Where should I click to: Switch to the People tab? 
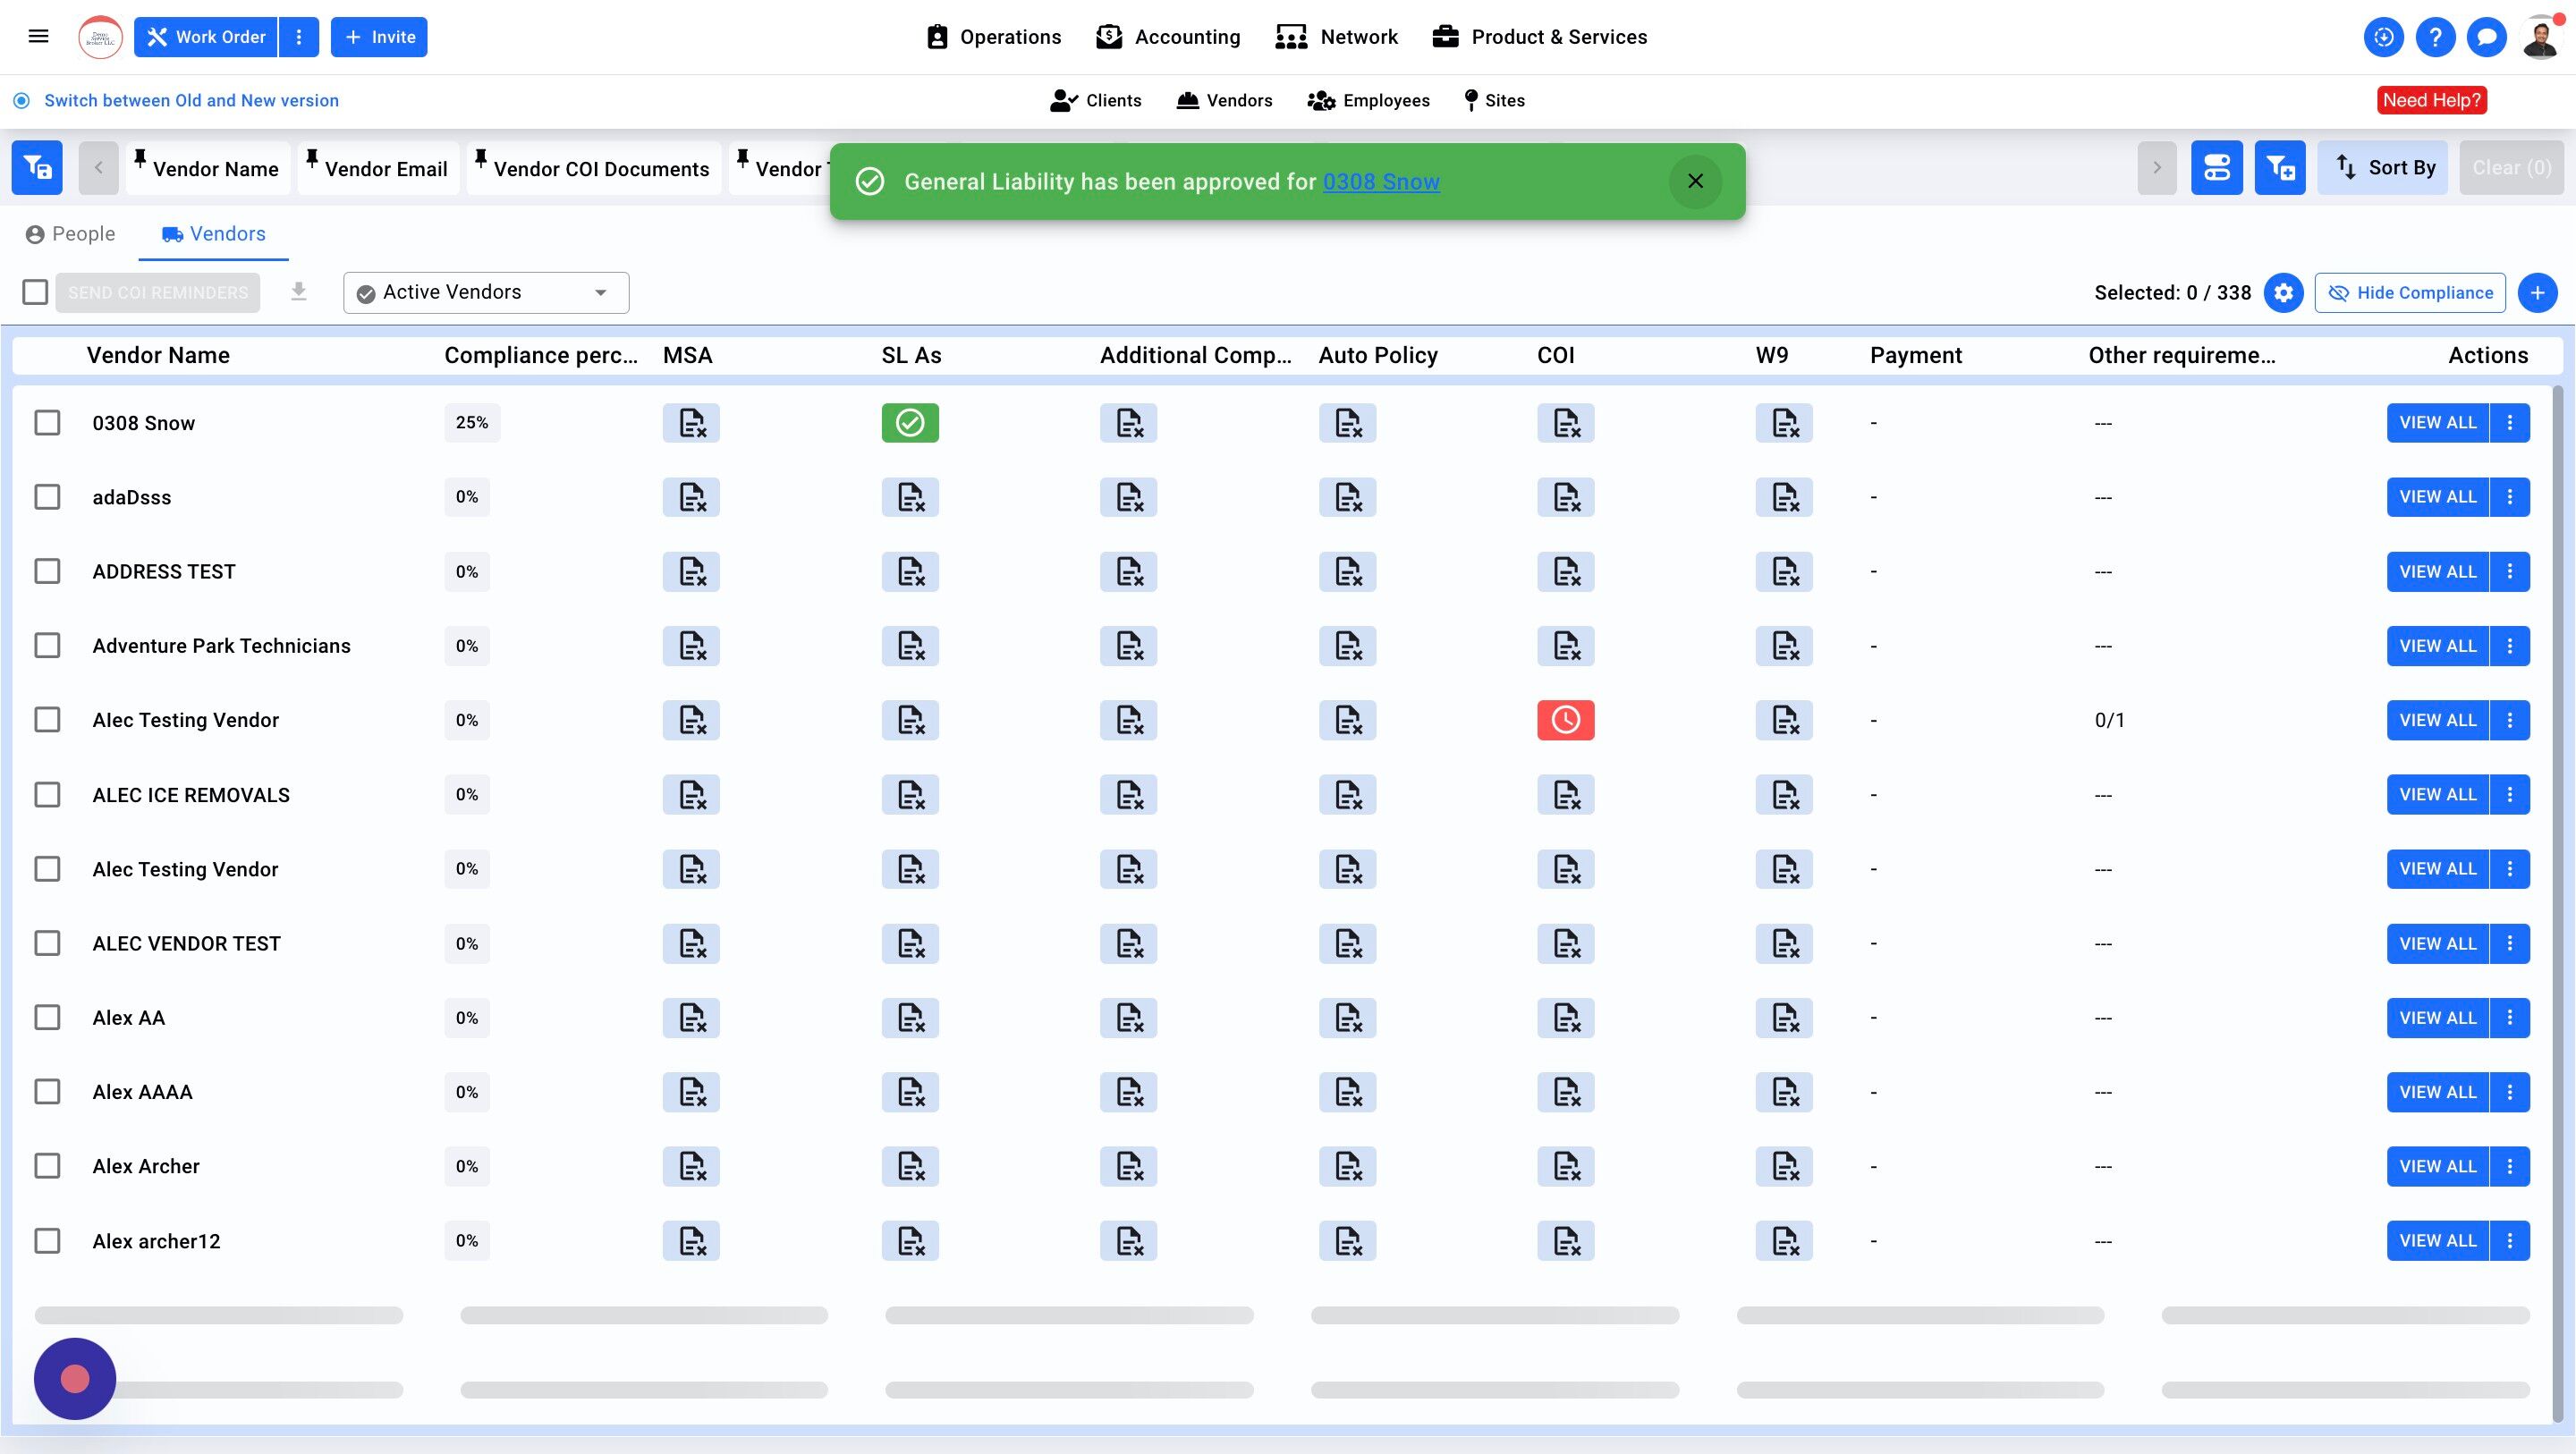click(x=70, y=234)
